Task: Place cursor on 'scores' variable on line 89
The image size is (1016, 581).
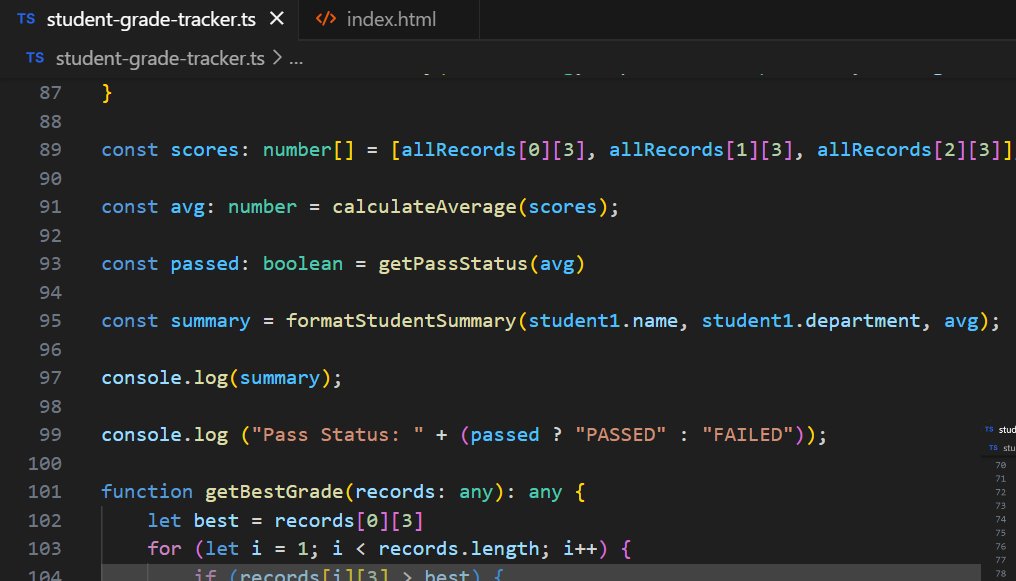Action: pyautogui.click(x=205, y=150)
